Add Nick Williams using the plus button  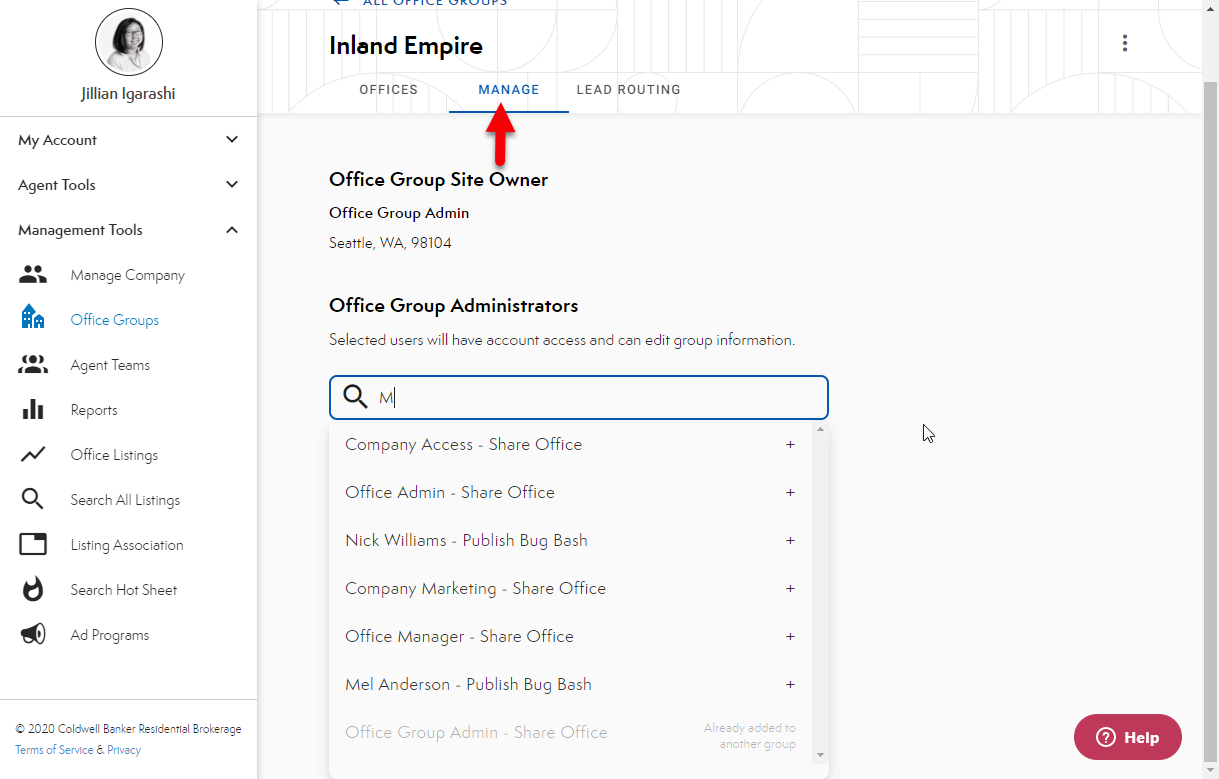click(x=790, y=541)
